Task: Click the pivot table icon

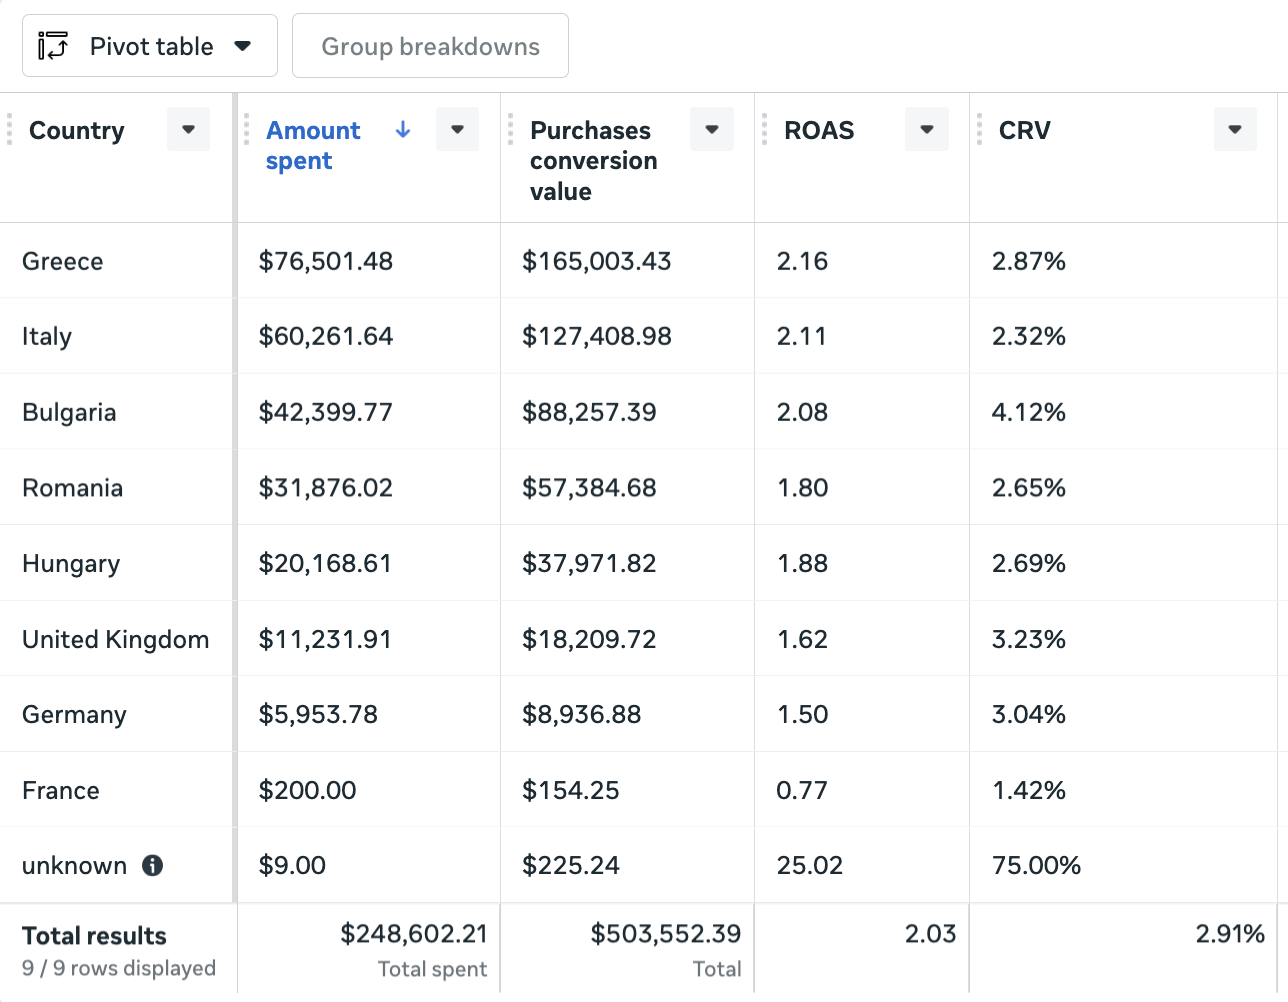Action: click(53, 46)
